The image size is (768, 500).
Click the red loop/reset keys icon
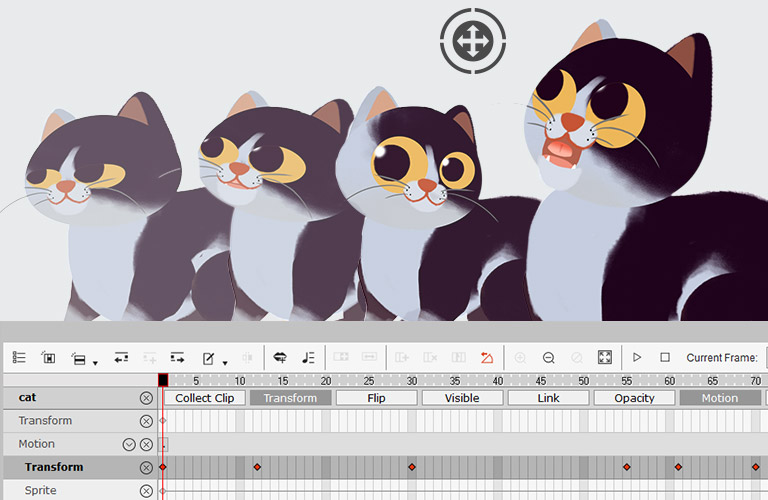tap(487, 357)
